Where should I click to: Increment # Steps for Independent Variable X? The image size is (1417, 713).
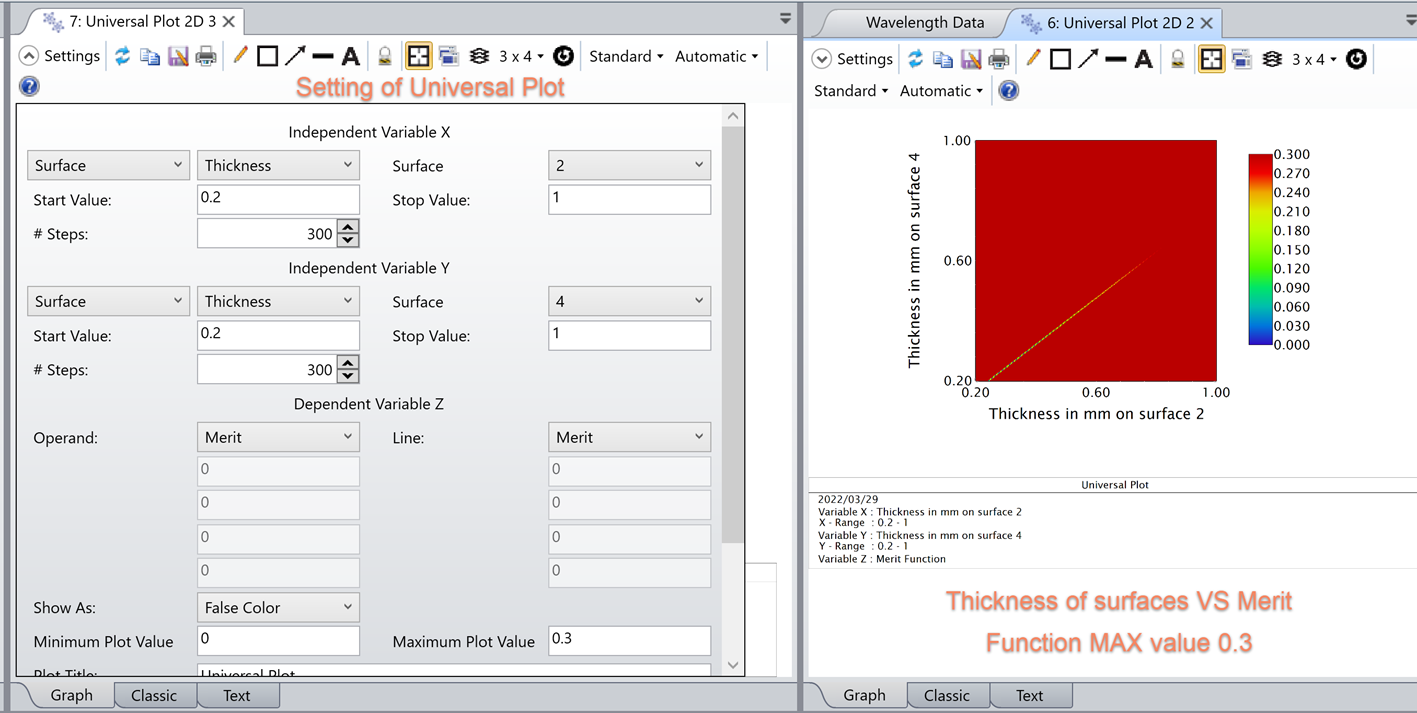tap(348, 227)
